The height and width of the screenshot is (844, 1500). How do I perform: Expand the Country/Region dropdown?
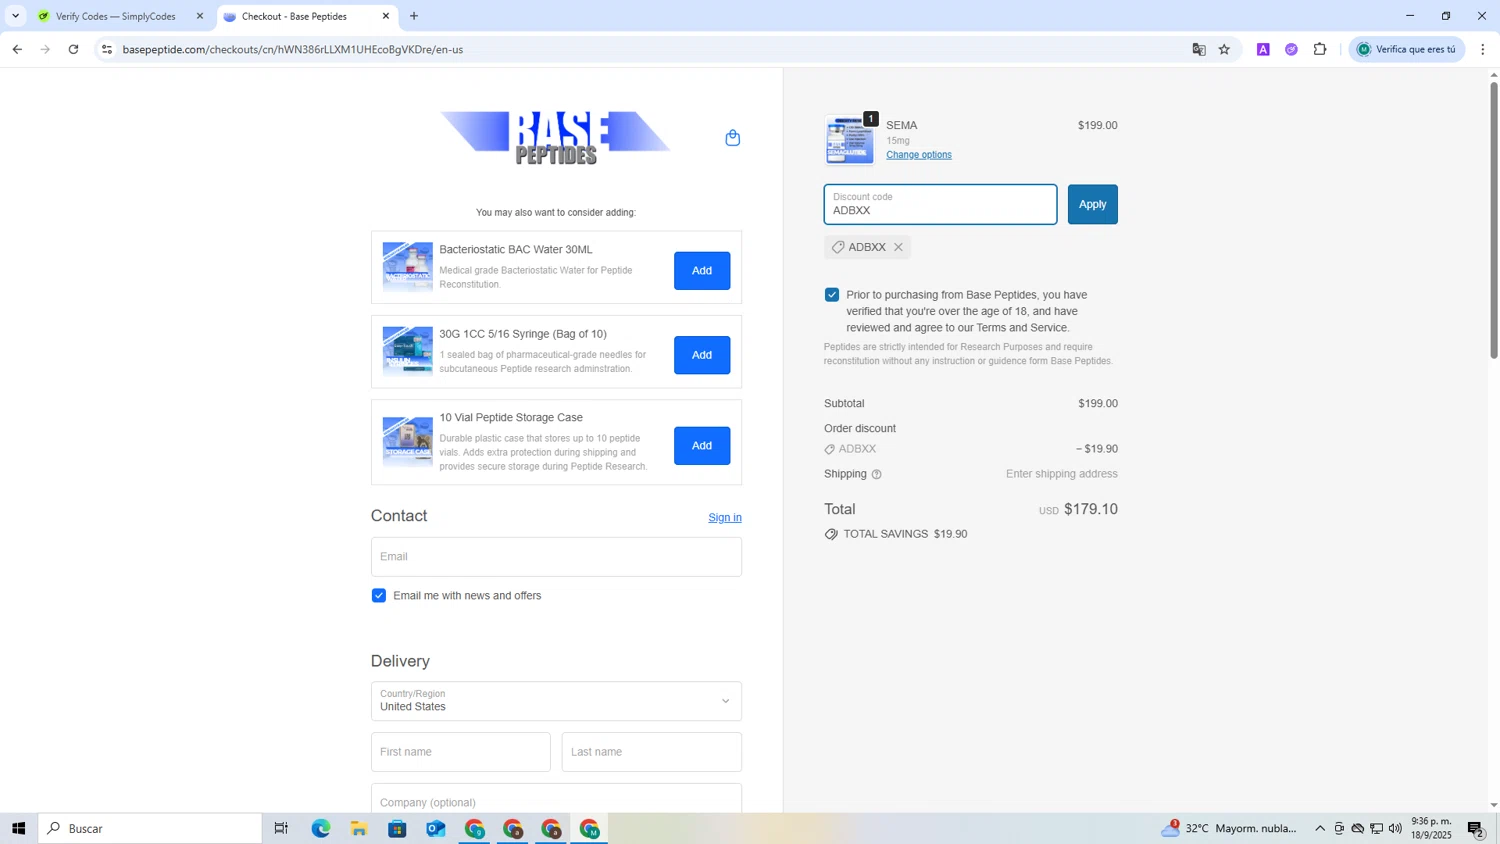(x=556, y=701)
